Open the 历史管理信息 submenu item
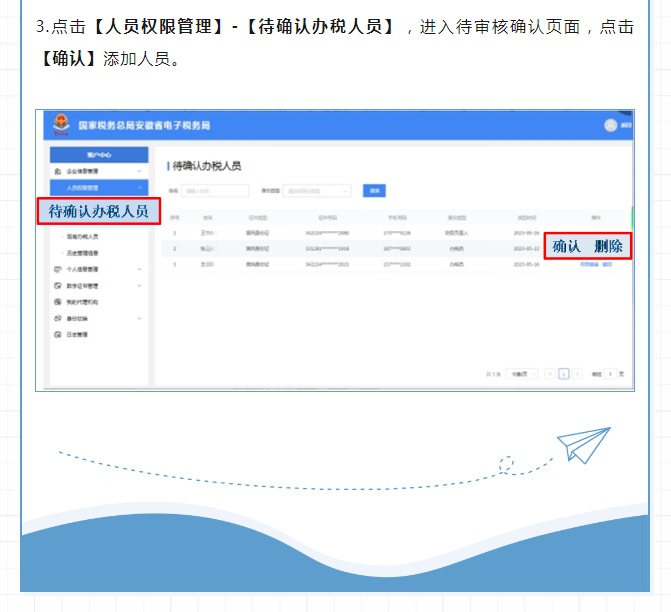This screenshot has width=671, height=612. (82, 253)
